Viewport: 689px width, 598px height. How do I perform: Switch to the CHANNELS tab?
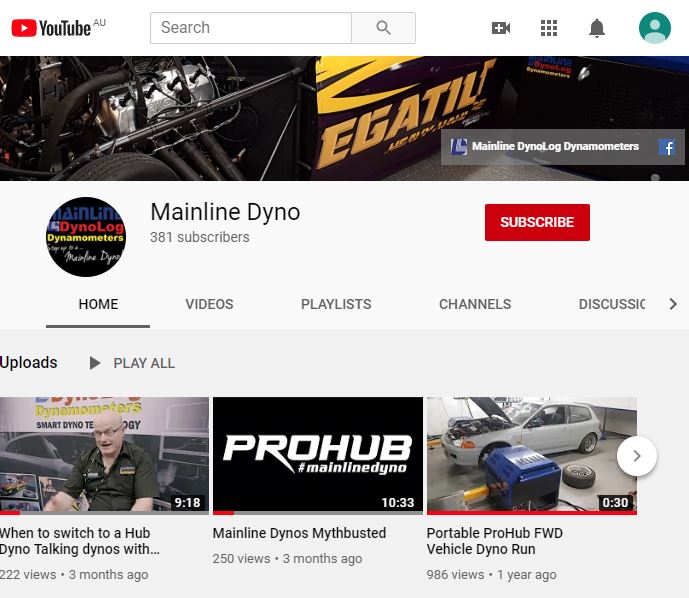(x=475, y=304)
